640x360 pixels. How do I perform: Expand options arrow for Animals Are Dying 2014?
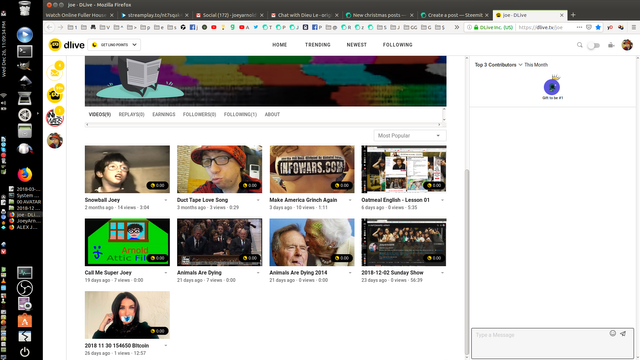click(x=350, y=273)
